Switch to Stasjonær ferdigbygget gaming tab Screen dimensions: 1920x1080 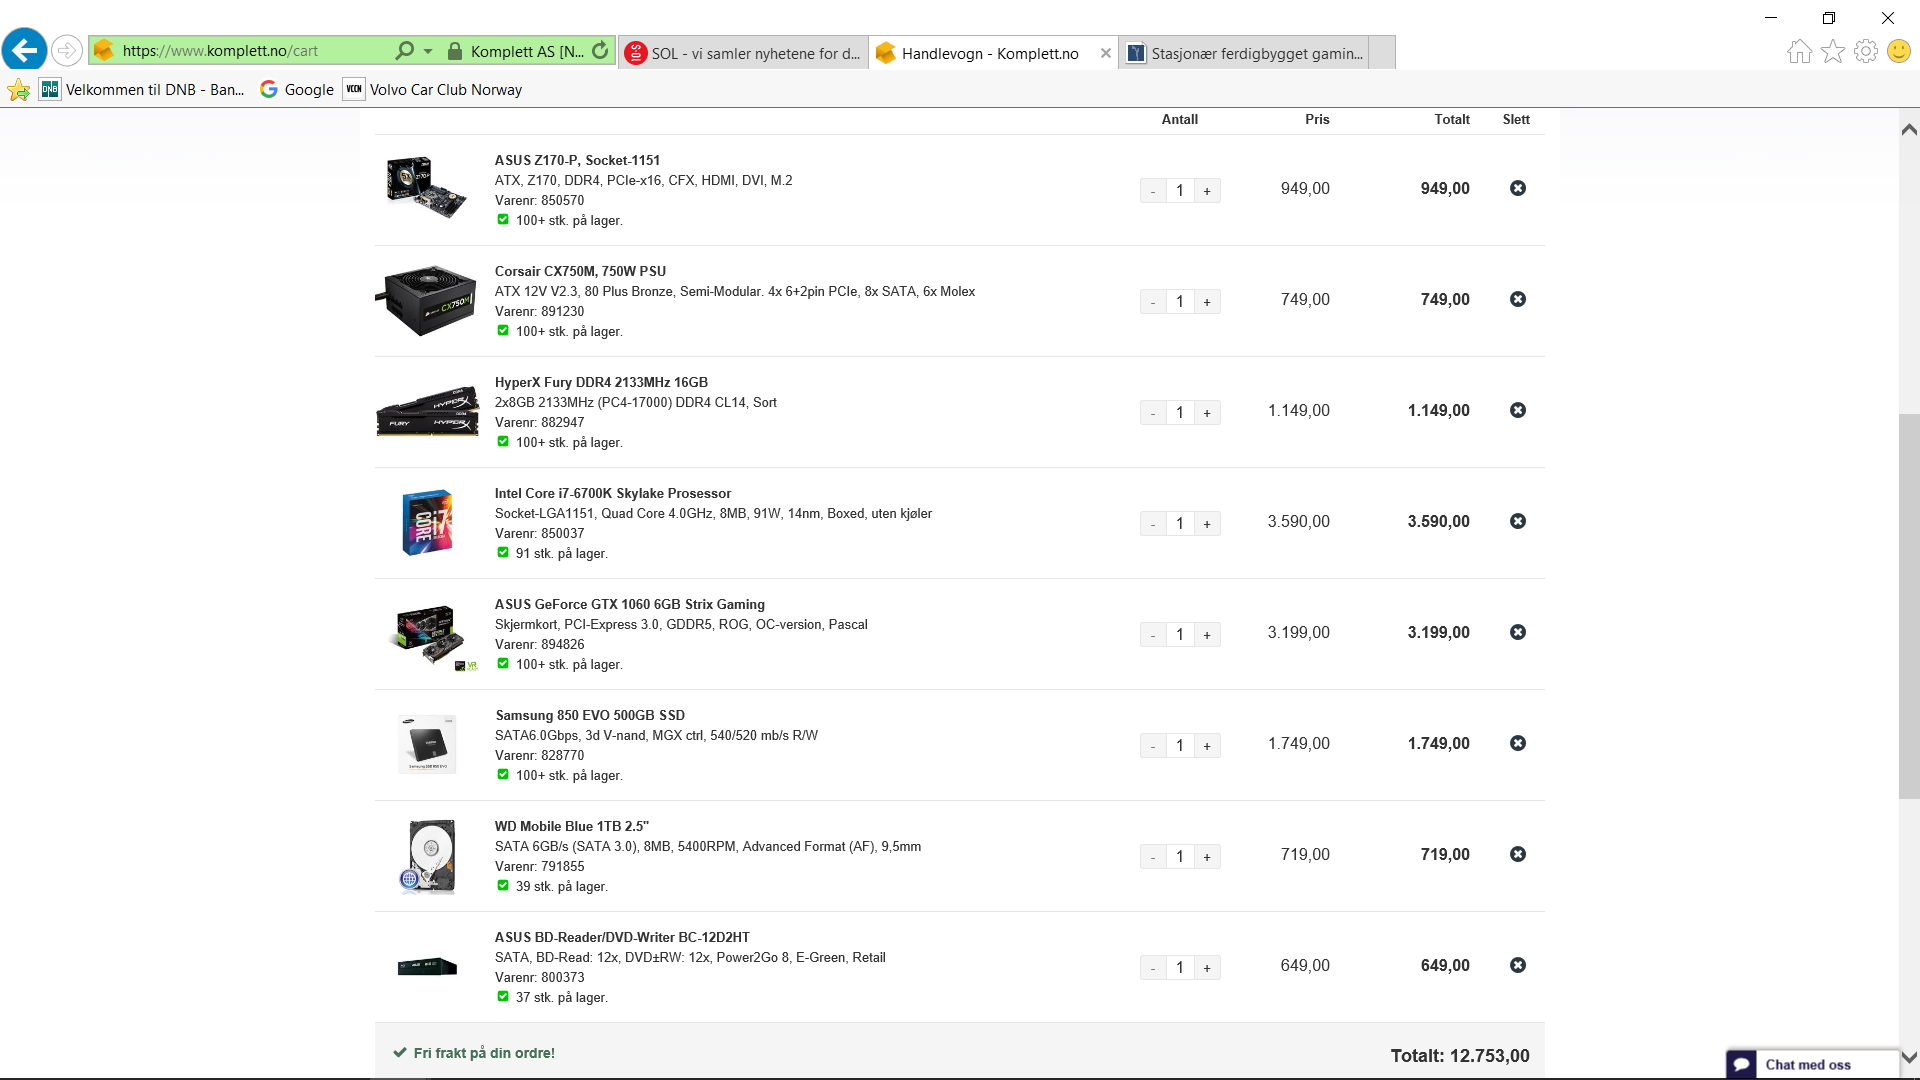(x=1245, y=53)
